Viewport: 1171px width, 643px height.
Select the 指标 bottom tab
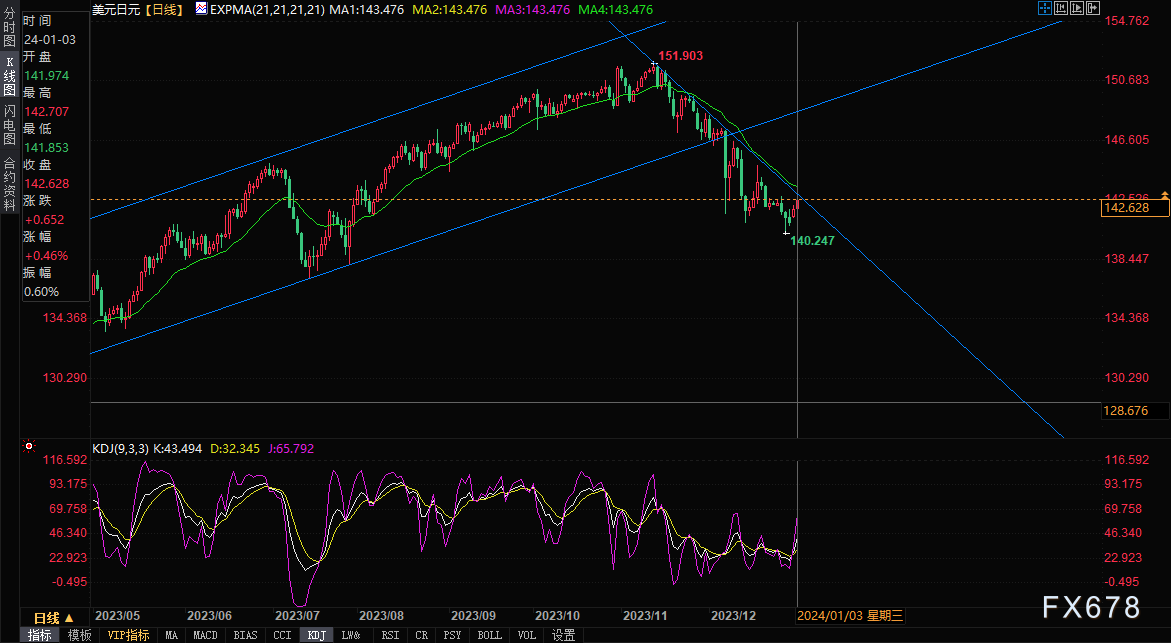[40, 635]
